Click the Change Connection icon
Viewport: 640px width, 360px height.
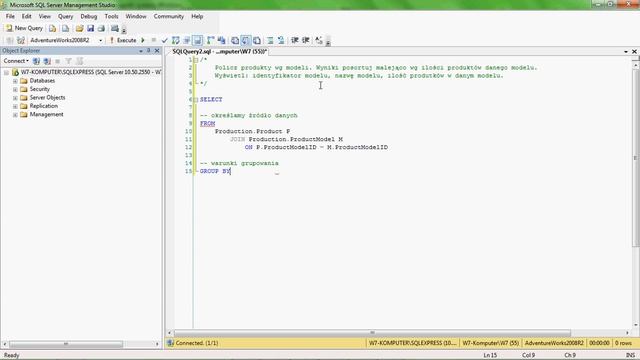click(x=21, y=40)
